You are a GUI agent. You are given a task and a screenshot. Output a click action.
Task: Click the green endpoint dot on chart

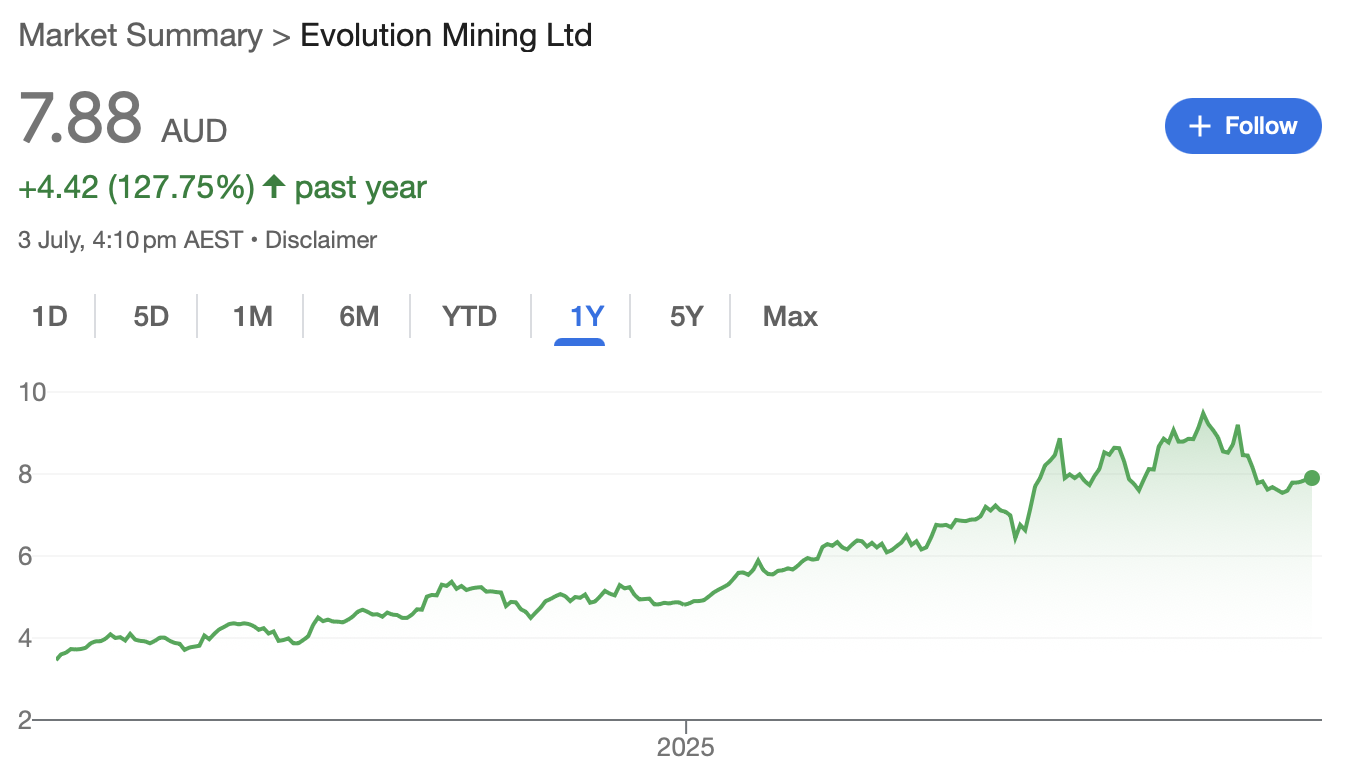pyautogui.click(x=1312, y=478)
